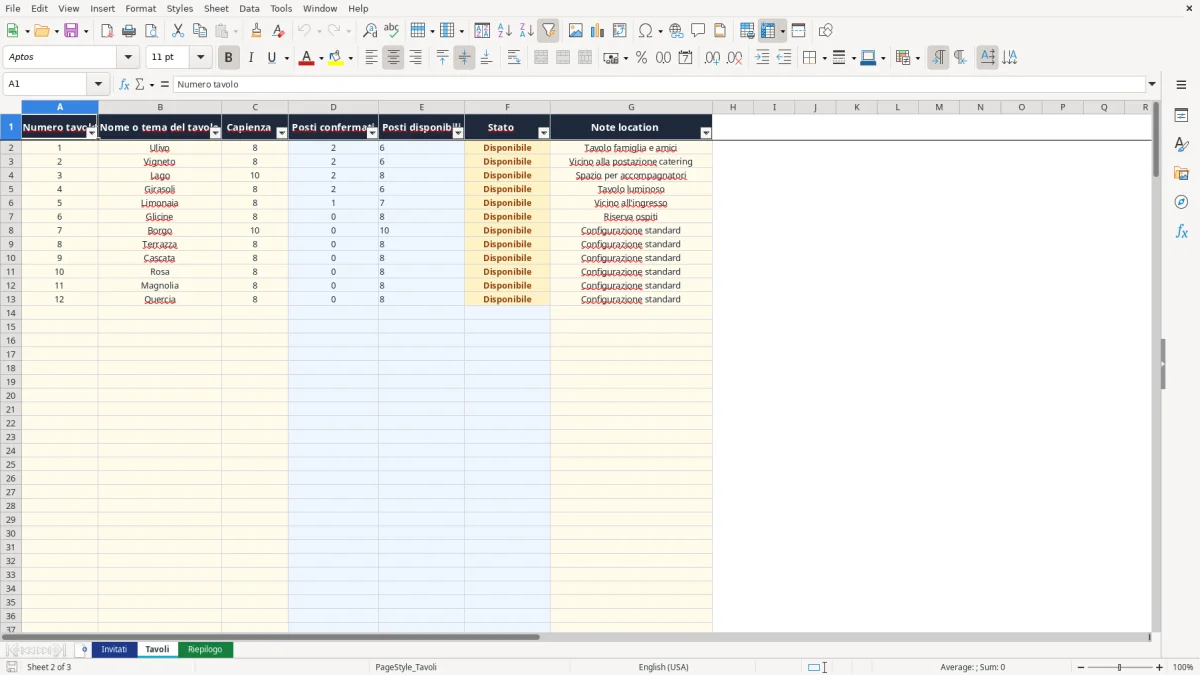Sort ascending A to Z

pos(505,31)
